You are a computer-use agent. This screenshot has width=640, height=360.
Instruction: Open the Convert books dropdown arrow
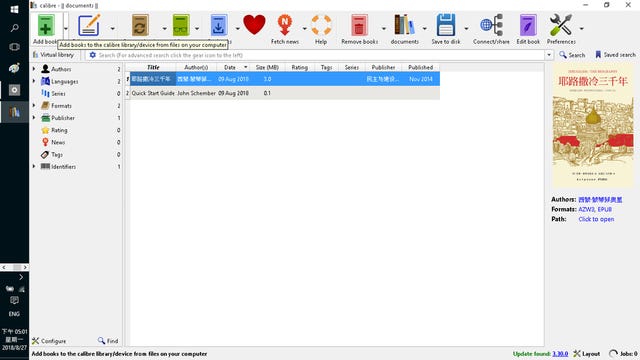click(164, 29)
